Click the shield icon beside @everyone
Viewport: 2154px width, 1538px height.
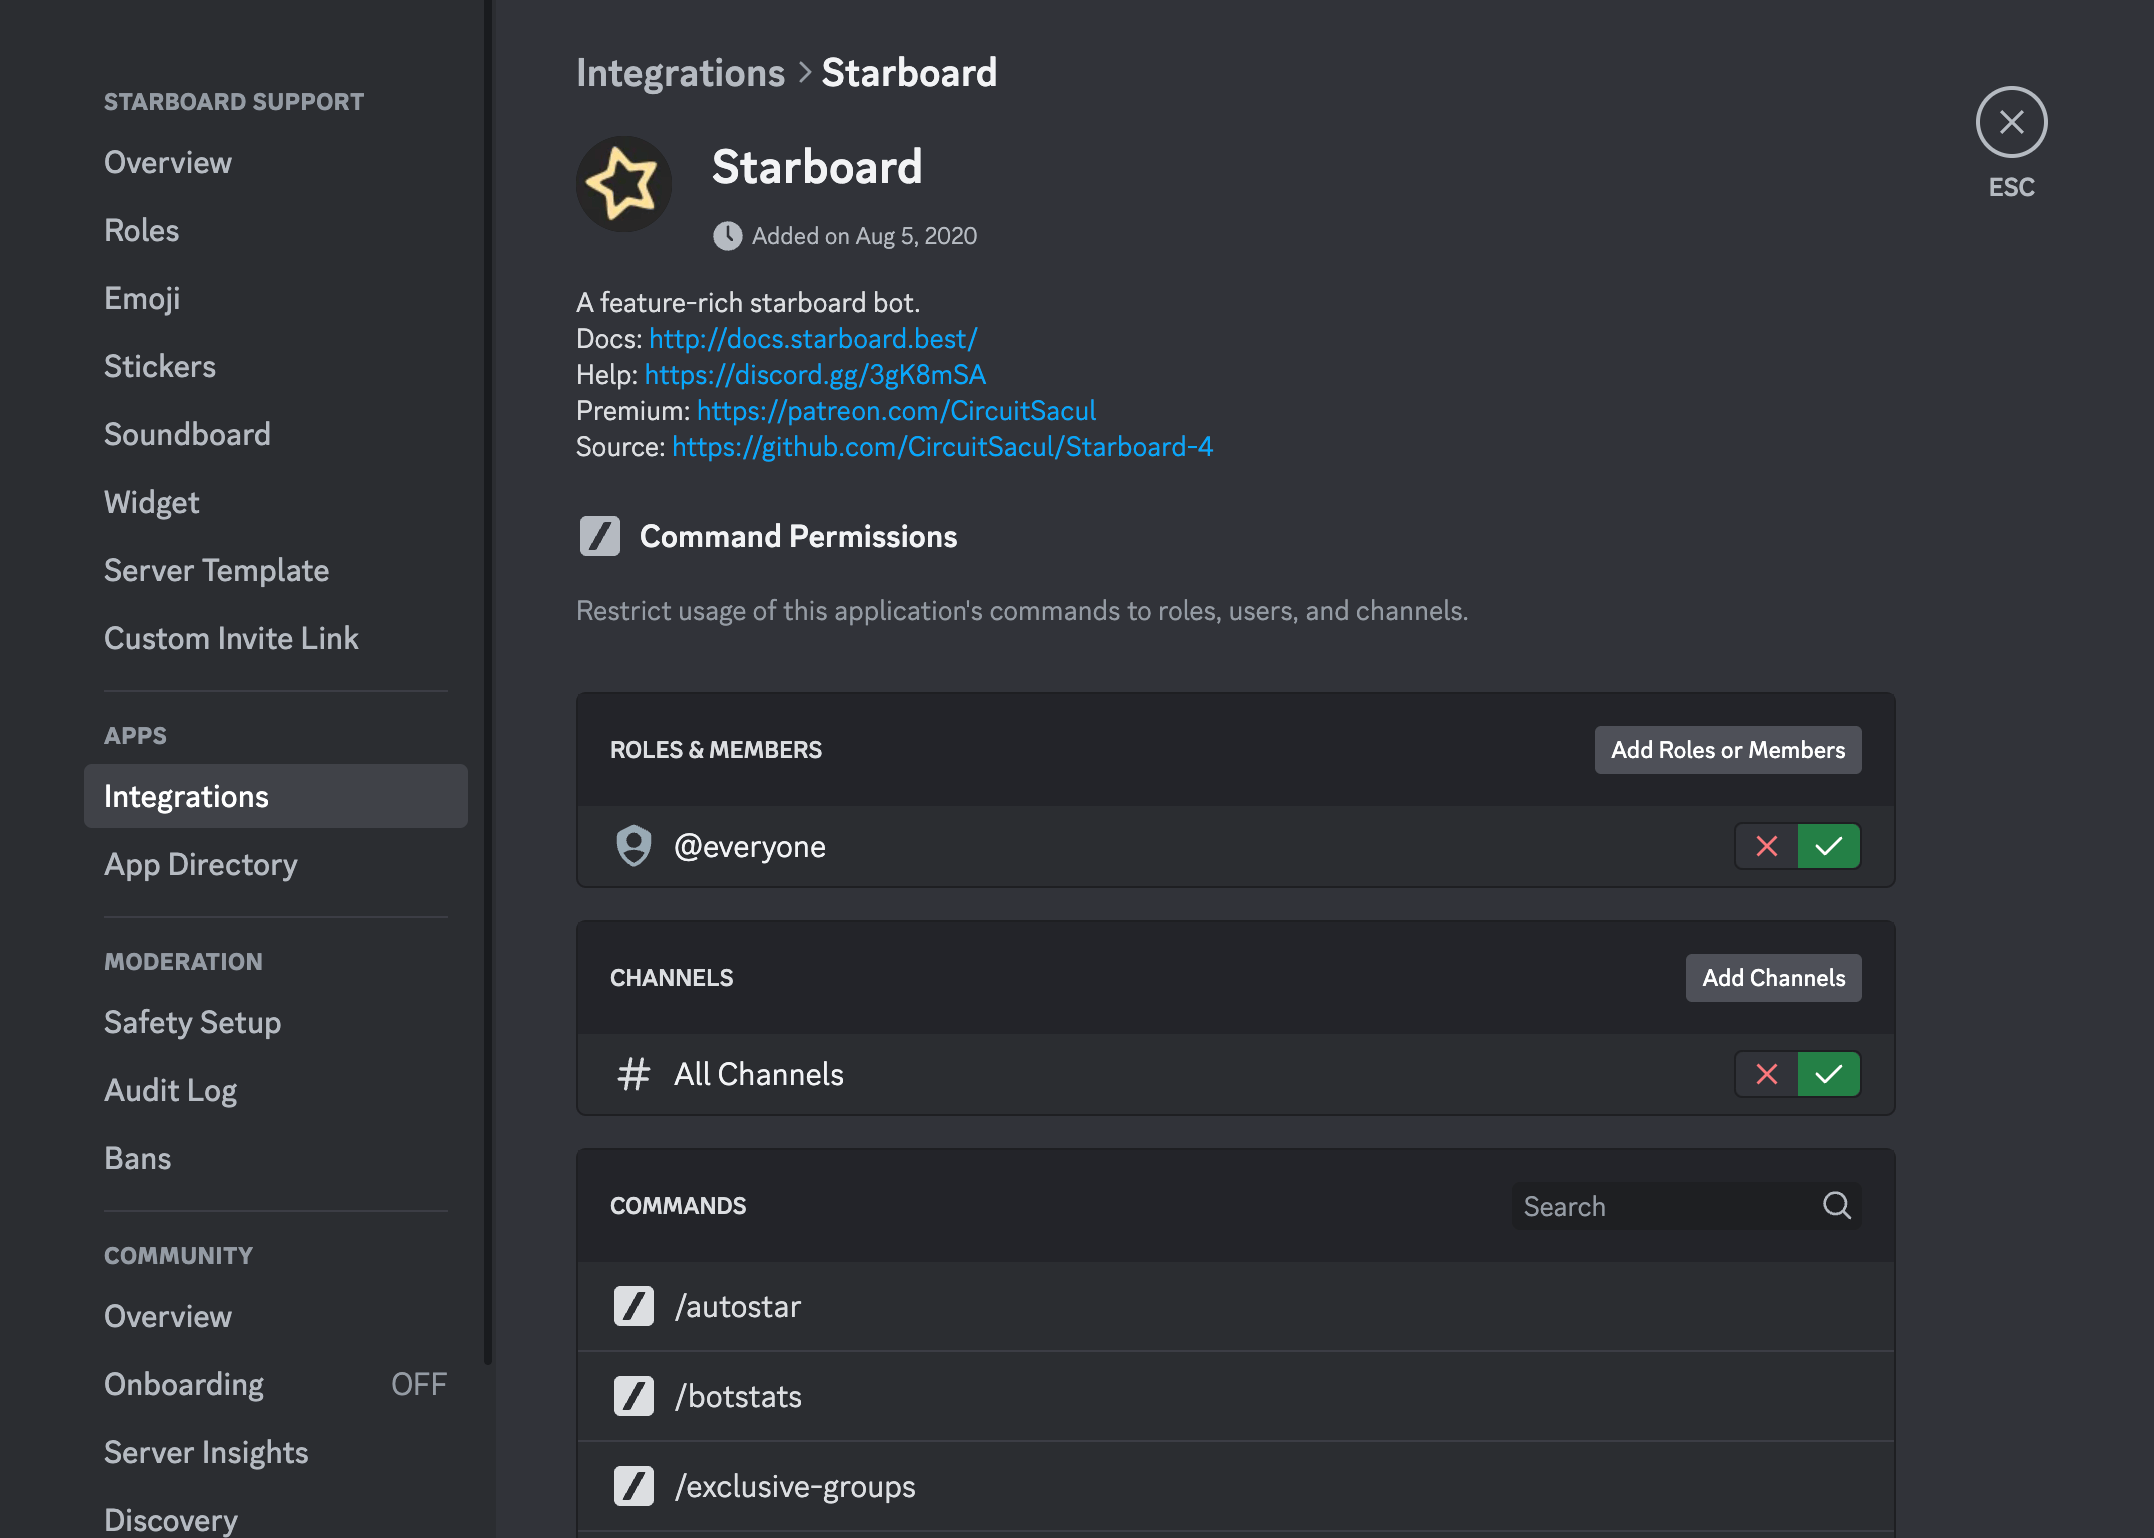tap(634, 846)
